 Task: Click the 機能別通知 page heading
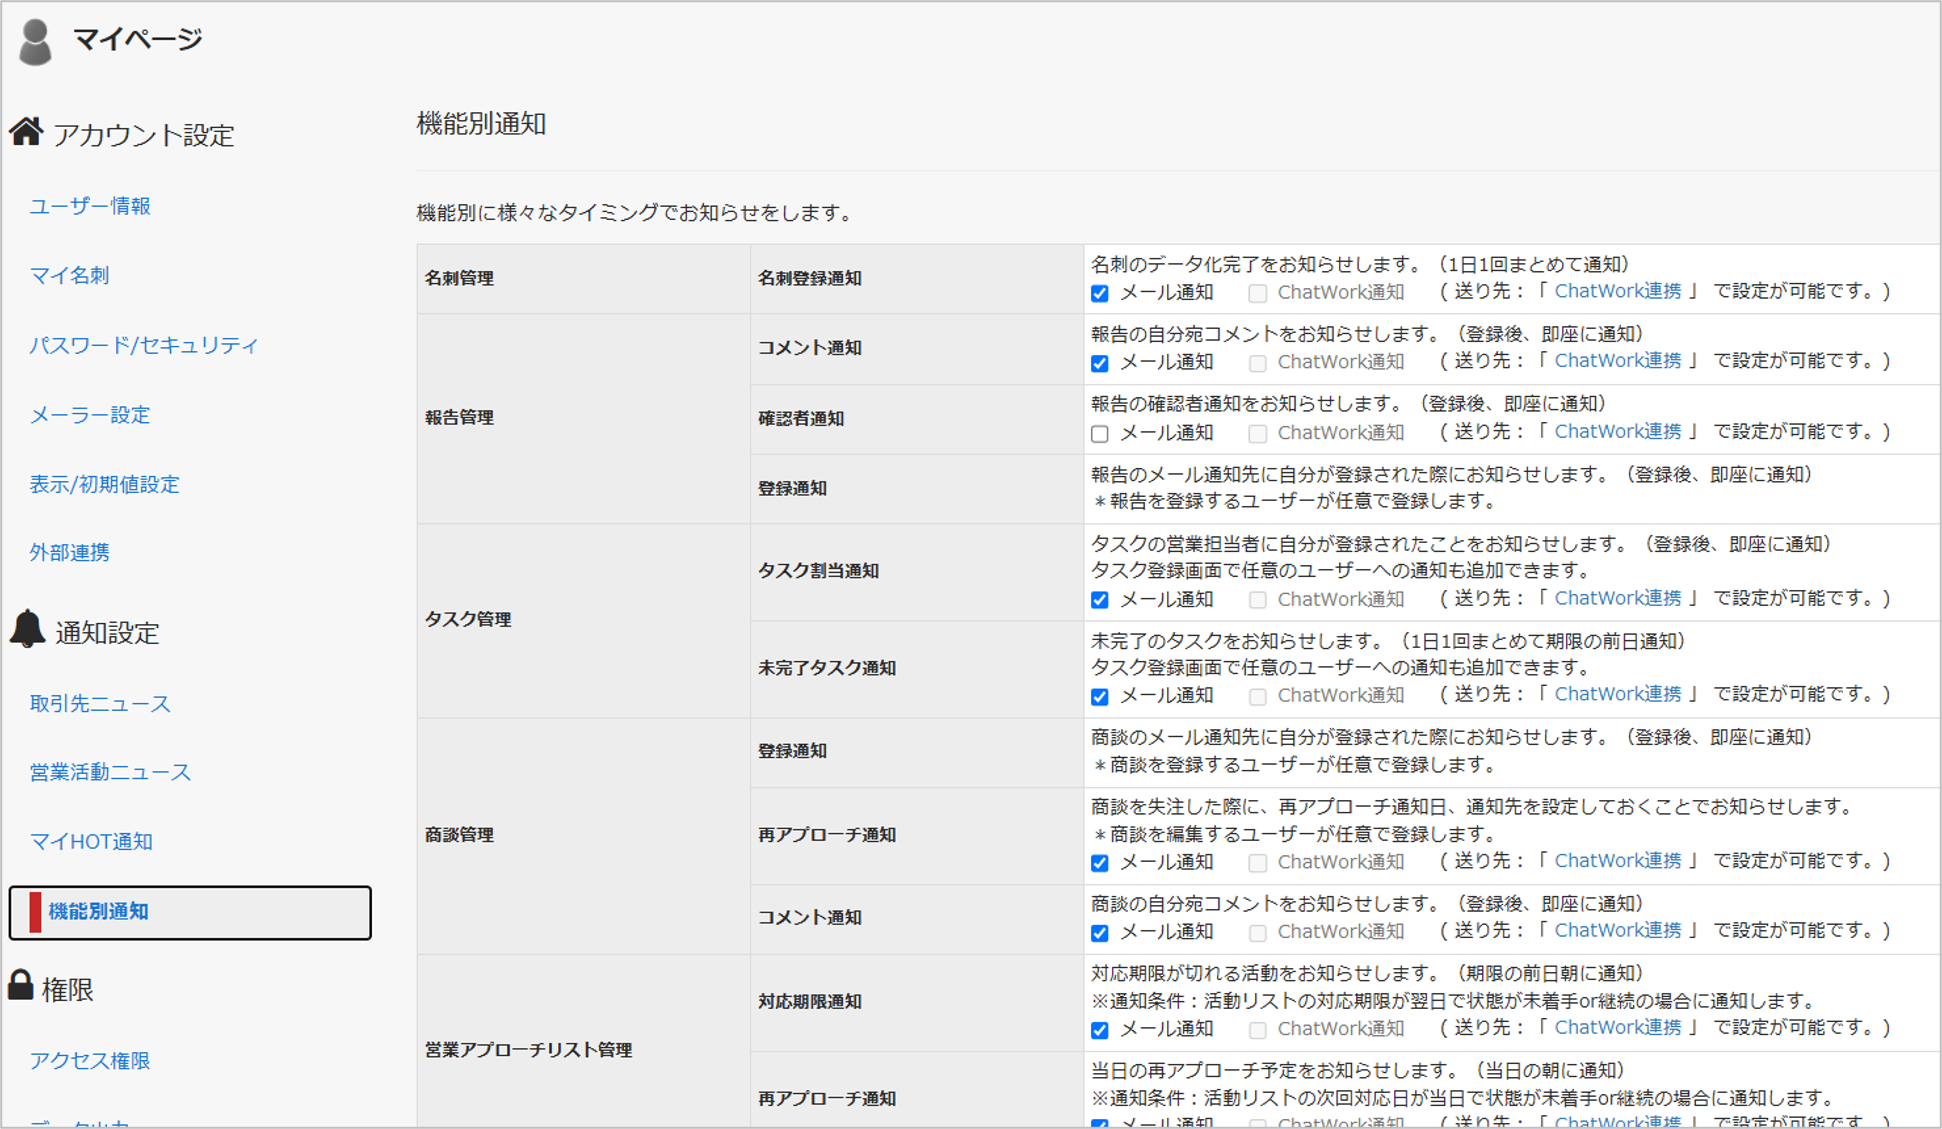pos(481,124)
